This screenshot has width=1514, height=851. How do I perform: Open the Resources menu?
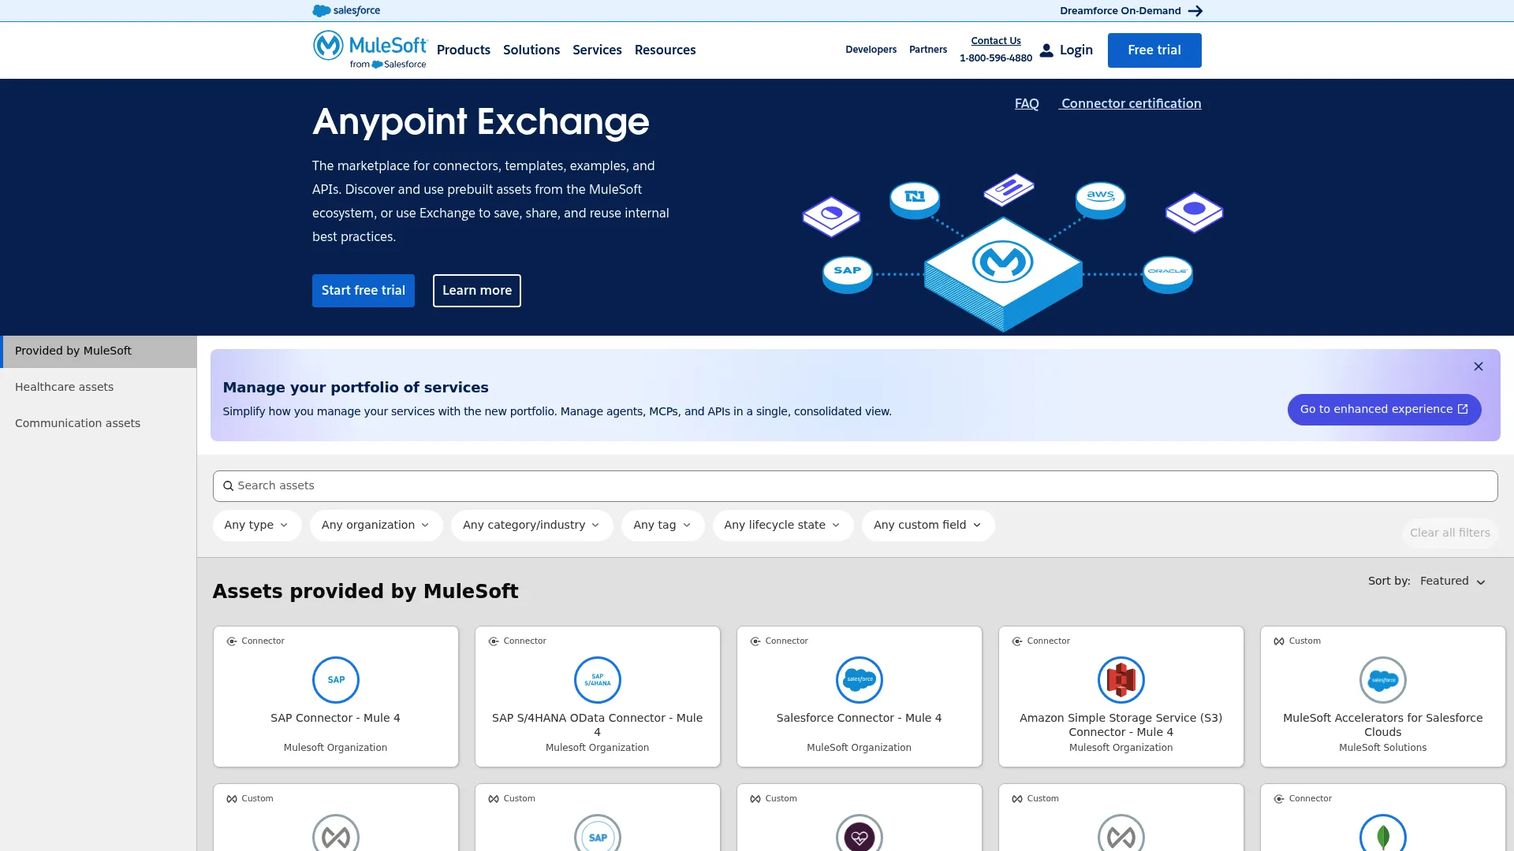click(665, 50)
